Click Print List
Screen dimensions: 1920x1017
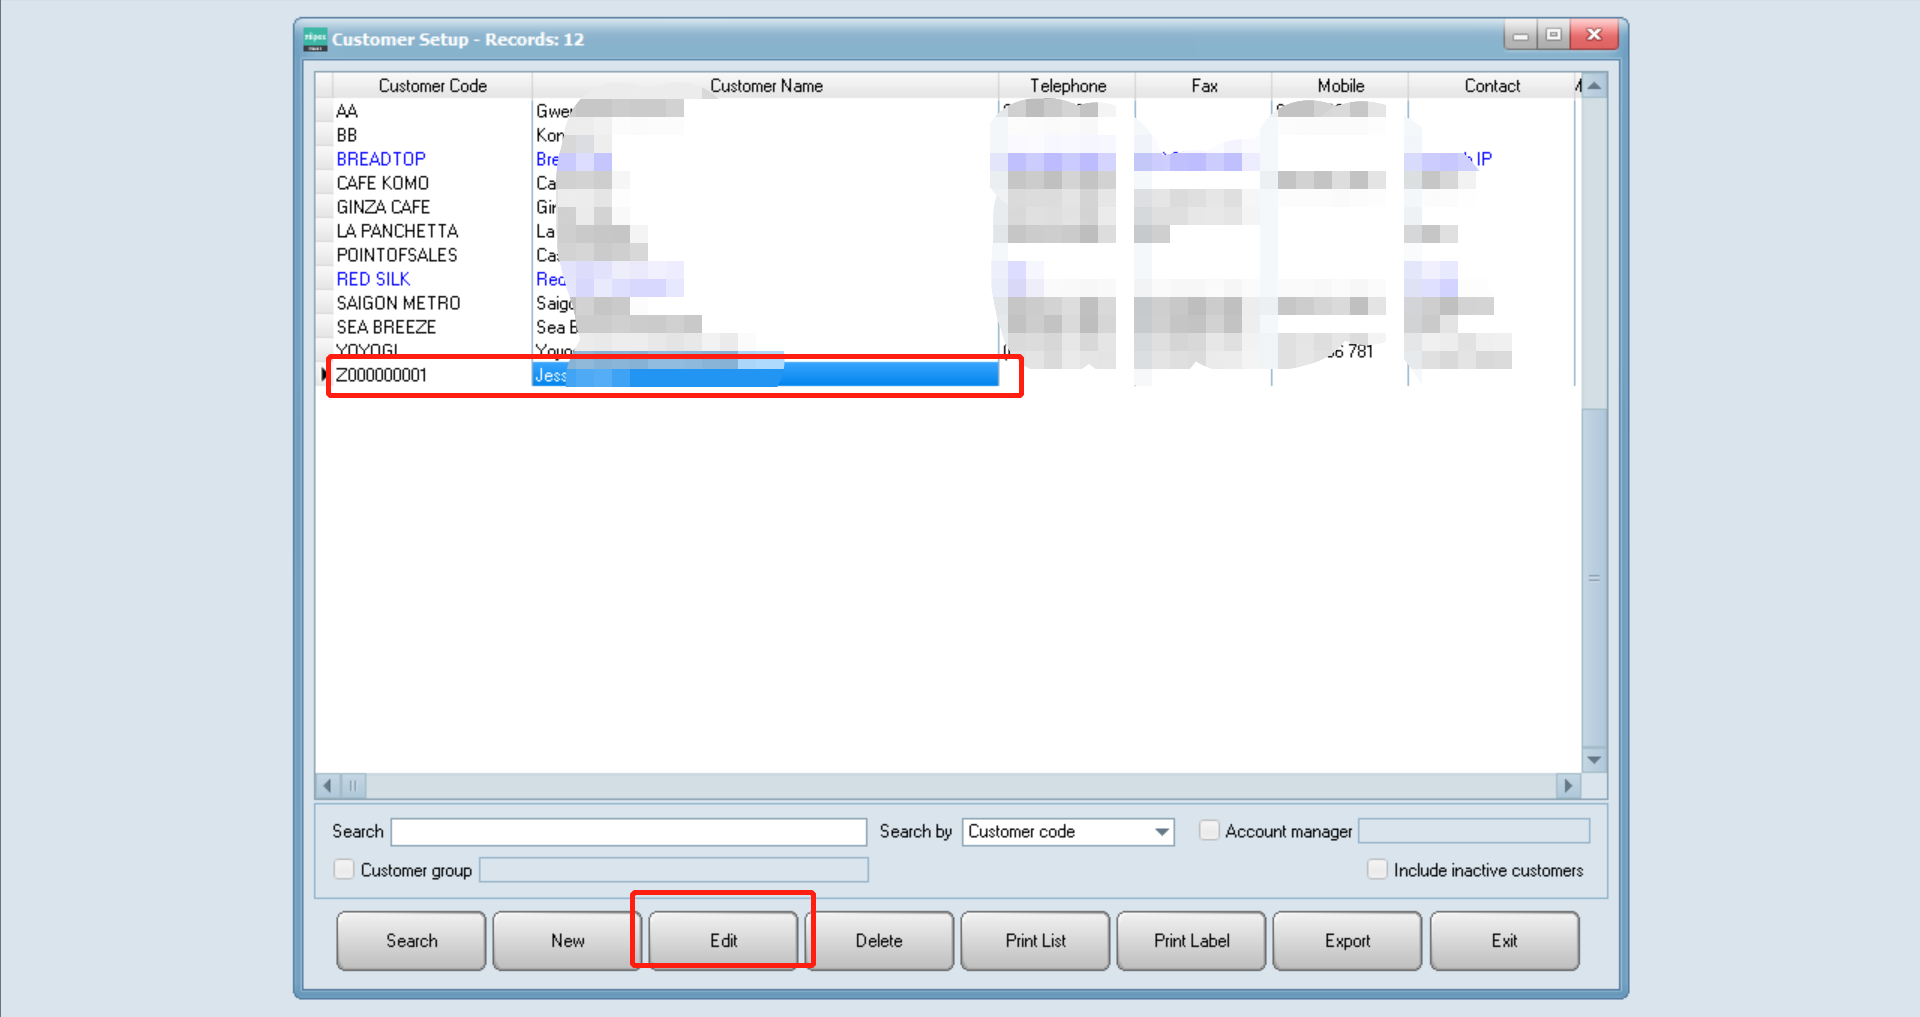click(1035, 940)
